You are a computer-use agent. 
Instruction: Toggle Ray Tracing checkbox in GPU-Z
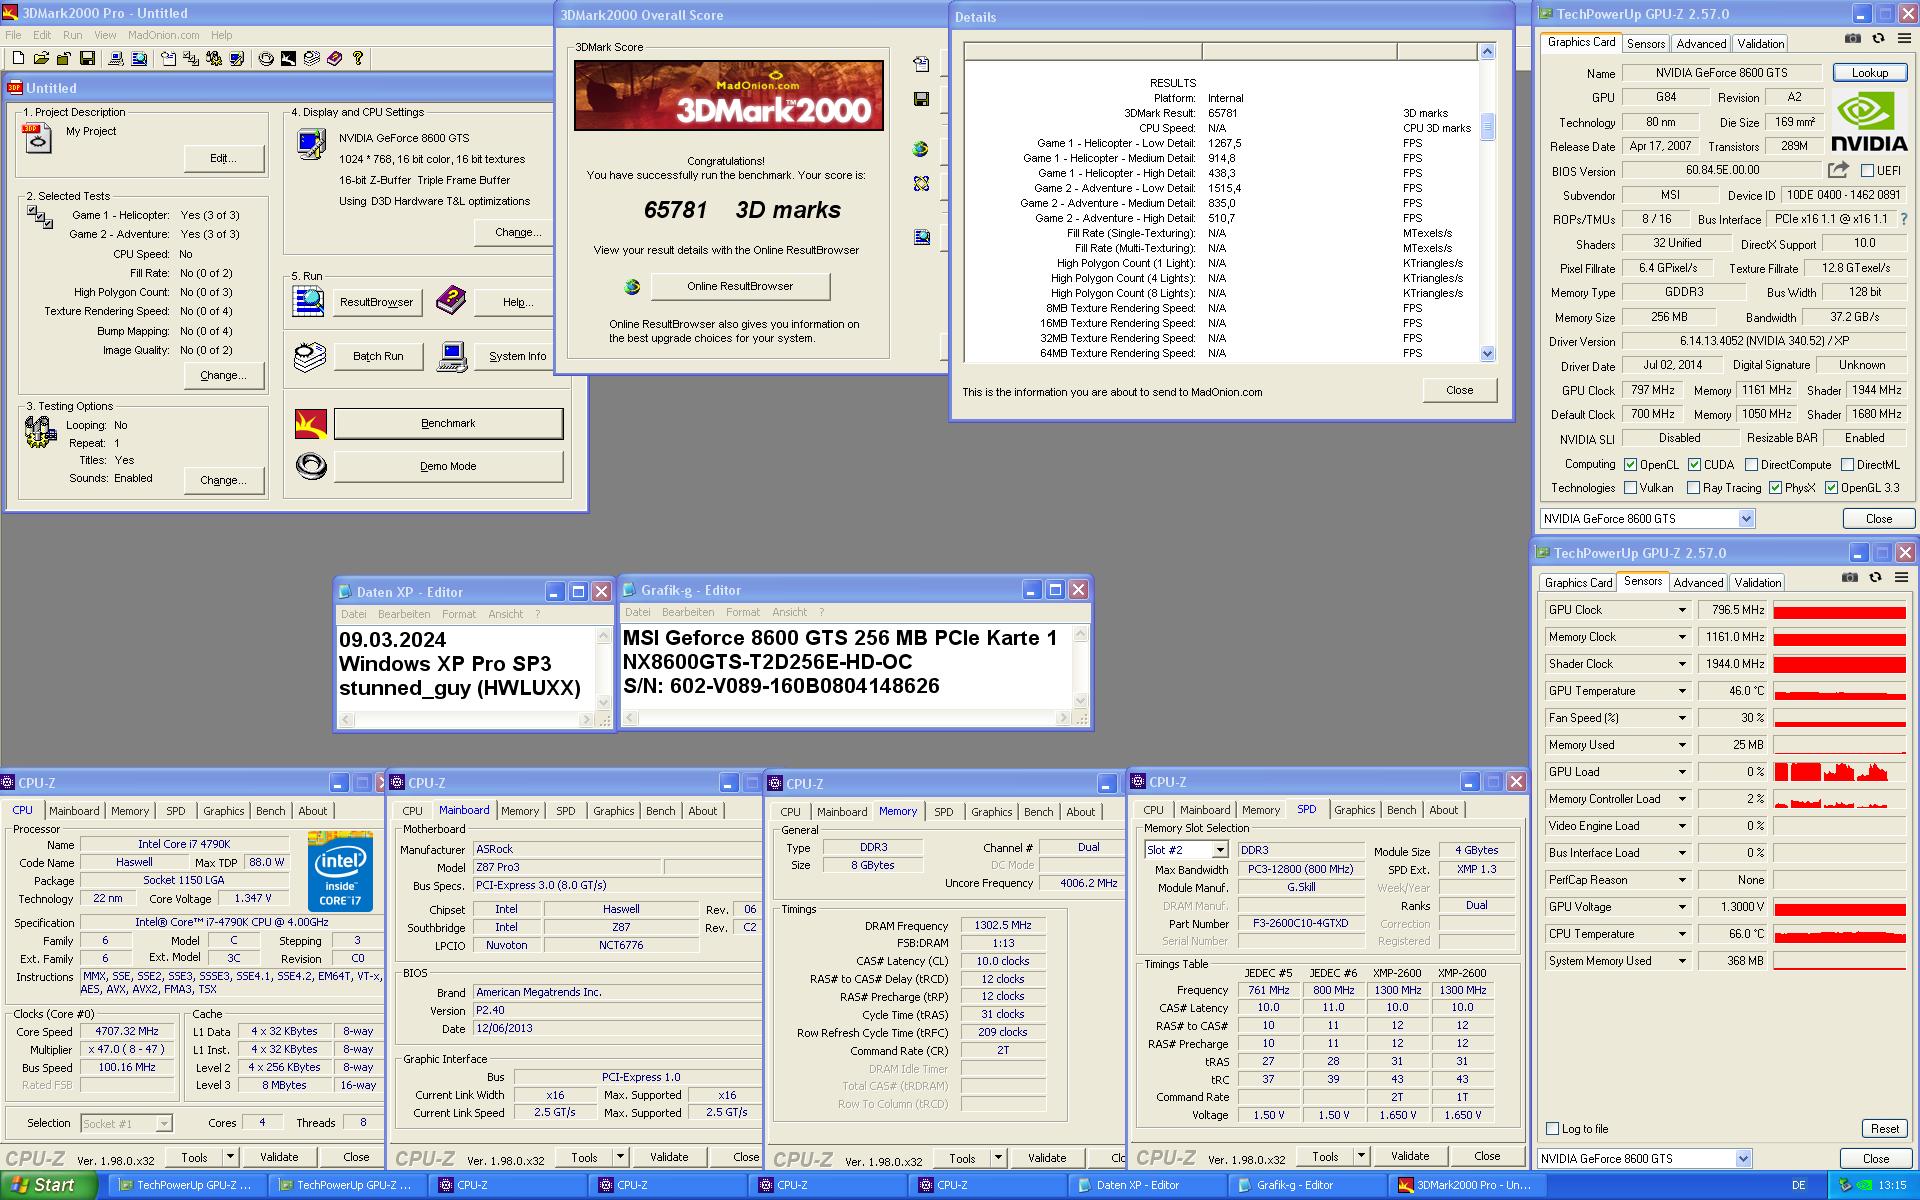tap(1693, 488)
